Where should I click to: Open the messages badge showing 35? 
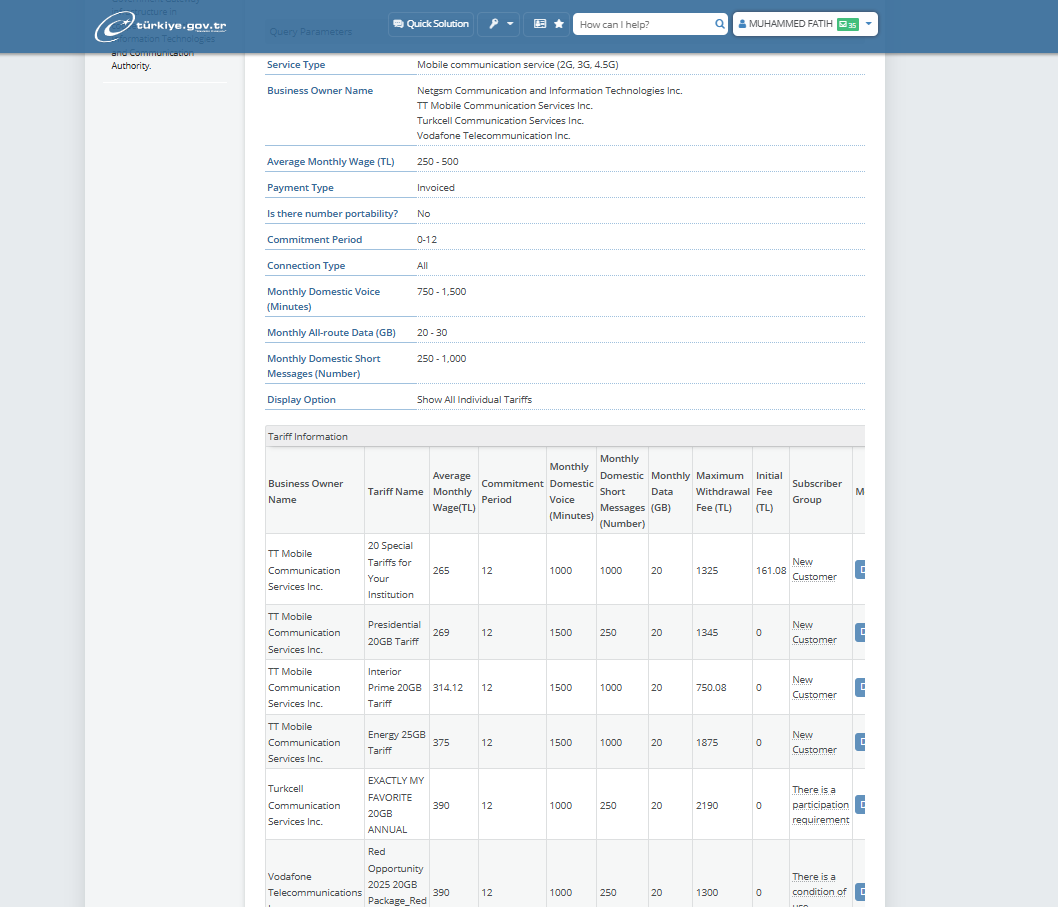click(847, 24)
